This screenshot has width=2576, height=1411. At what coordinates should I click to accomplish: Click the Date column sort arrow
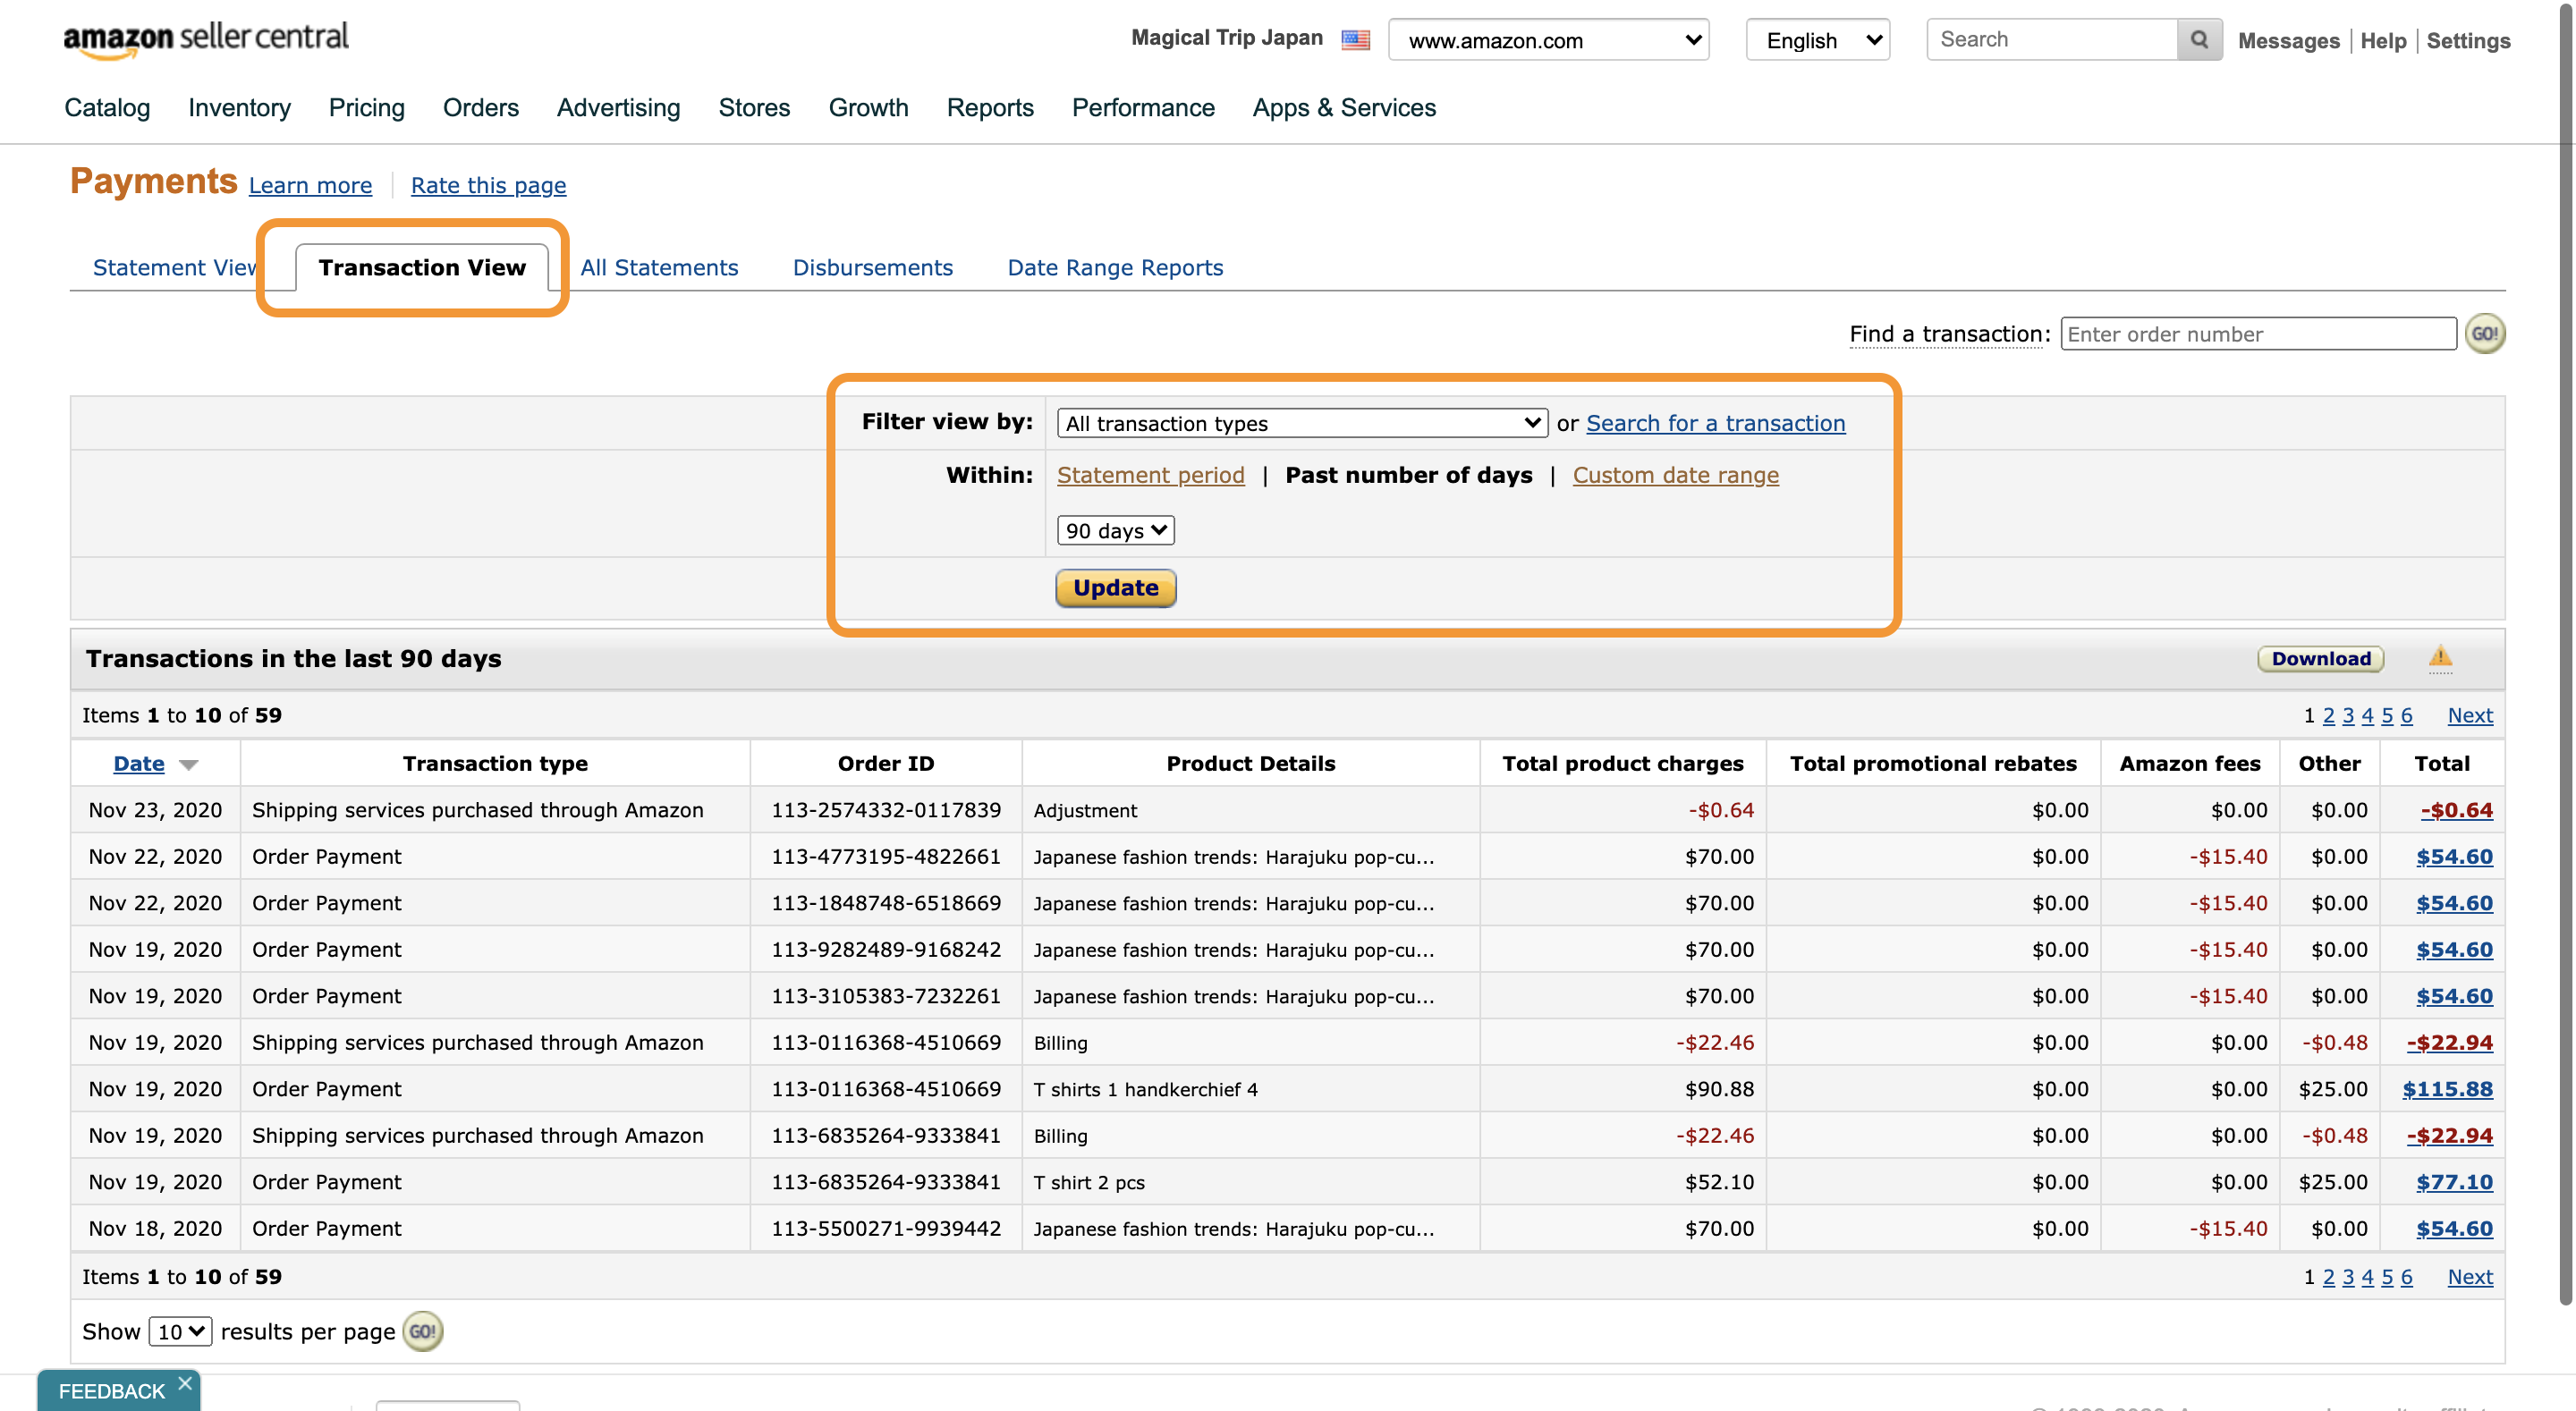pos(188,765)
